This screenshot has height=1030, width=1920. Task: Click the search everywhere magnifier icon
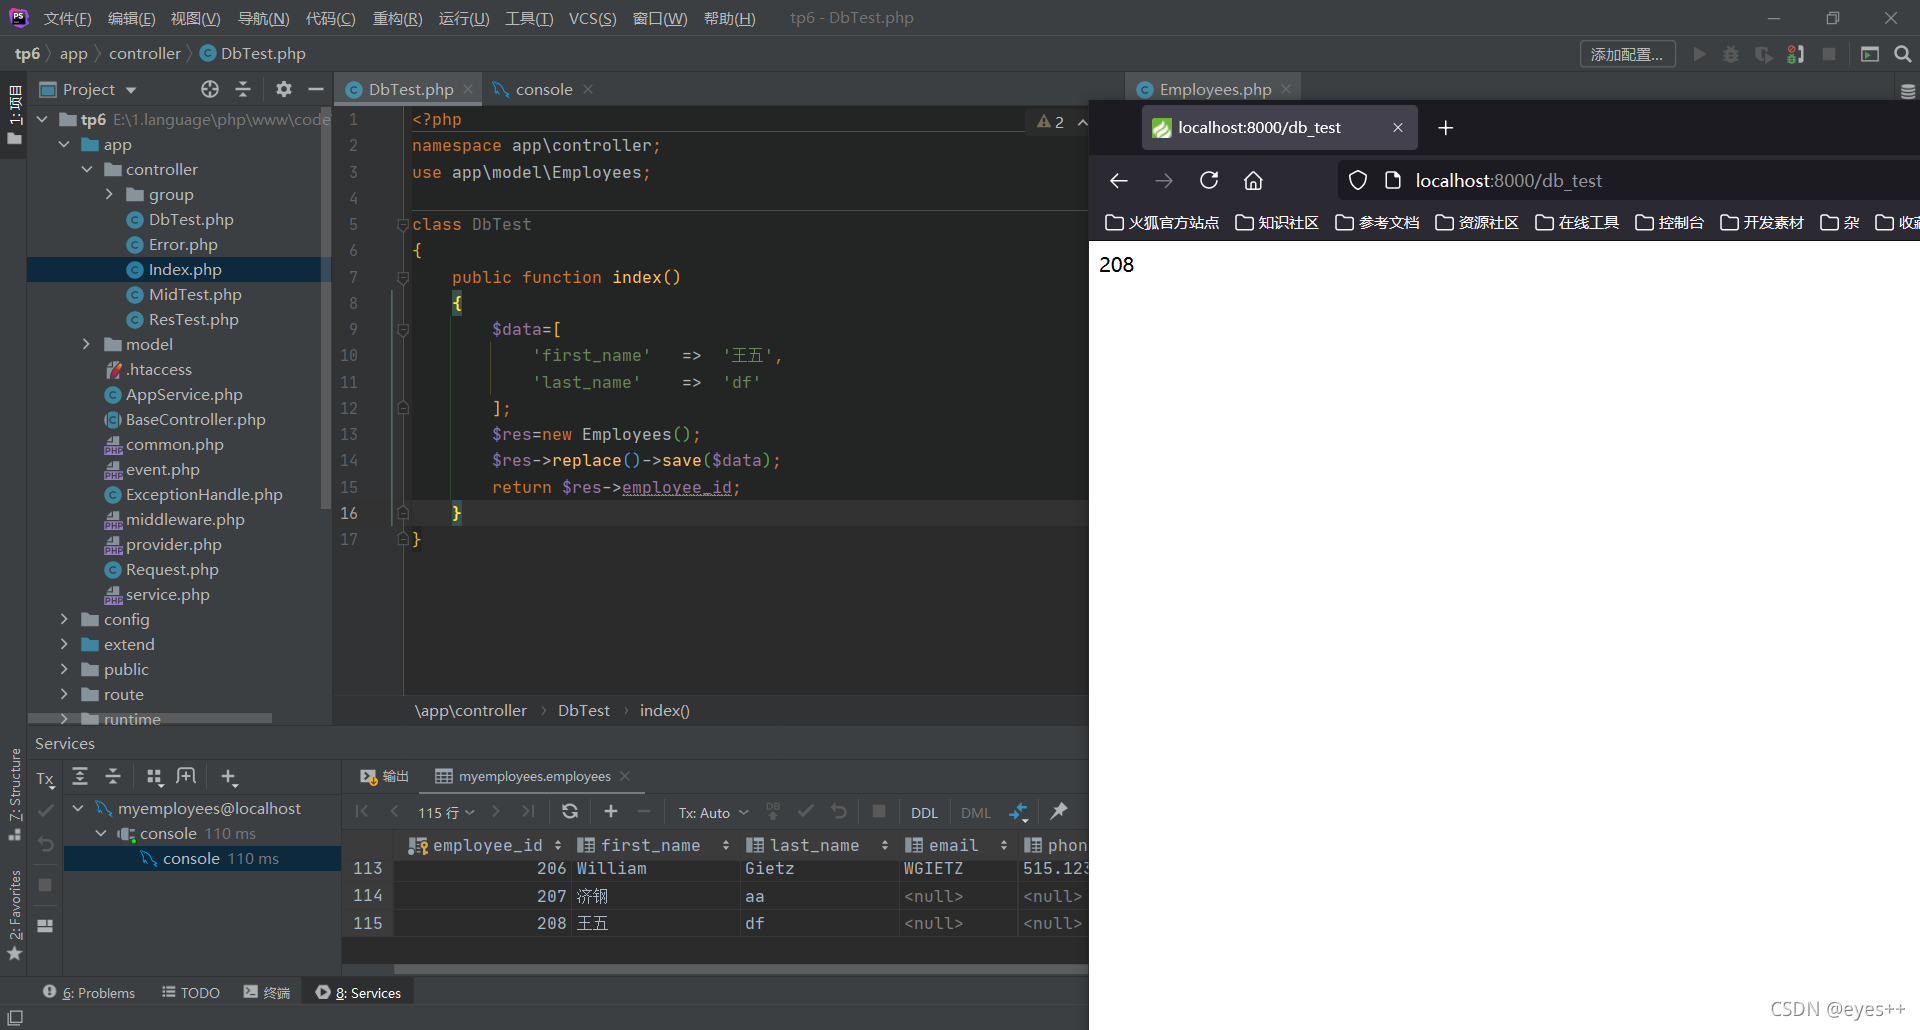(x=1903, y=54)
